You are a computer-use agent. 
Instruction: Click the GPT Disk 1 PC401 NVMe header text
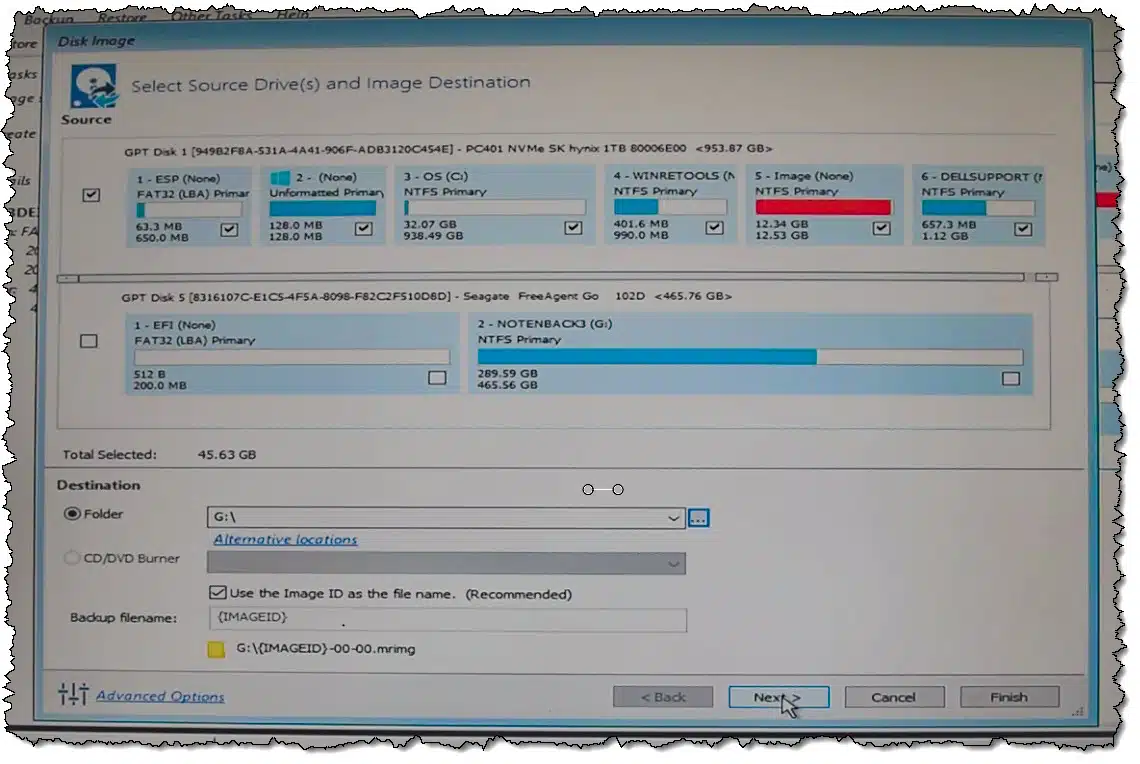pyautogui.click(x=448, y=149)
